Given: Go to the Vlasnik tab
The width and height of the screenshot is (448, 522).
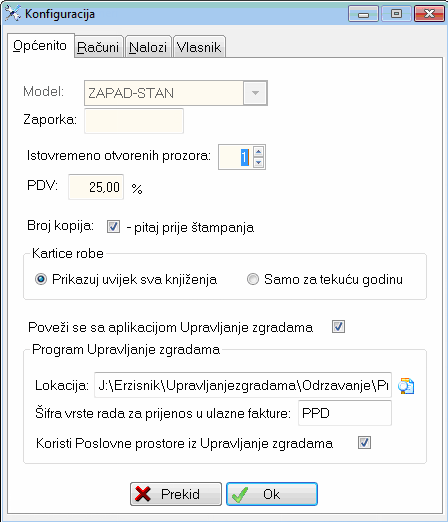Looking at the screenshot, I should click(x=199, y=47).
